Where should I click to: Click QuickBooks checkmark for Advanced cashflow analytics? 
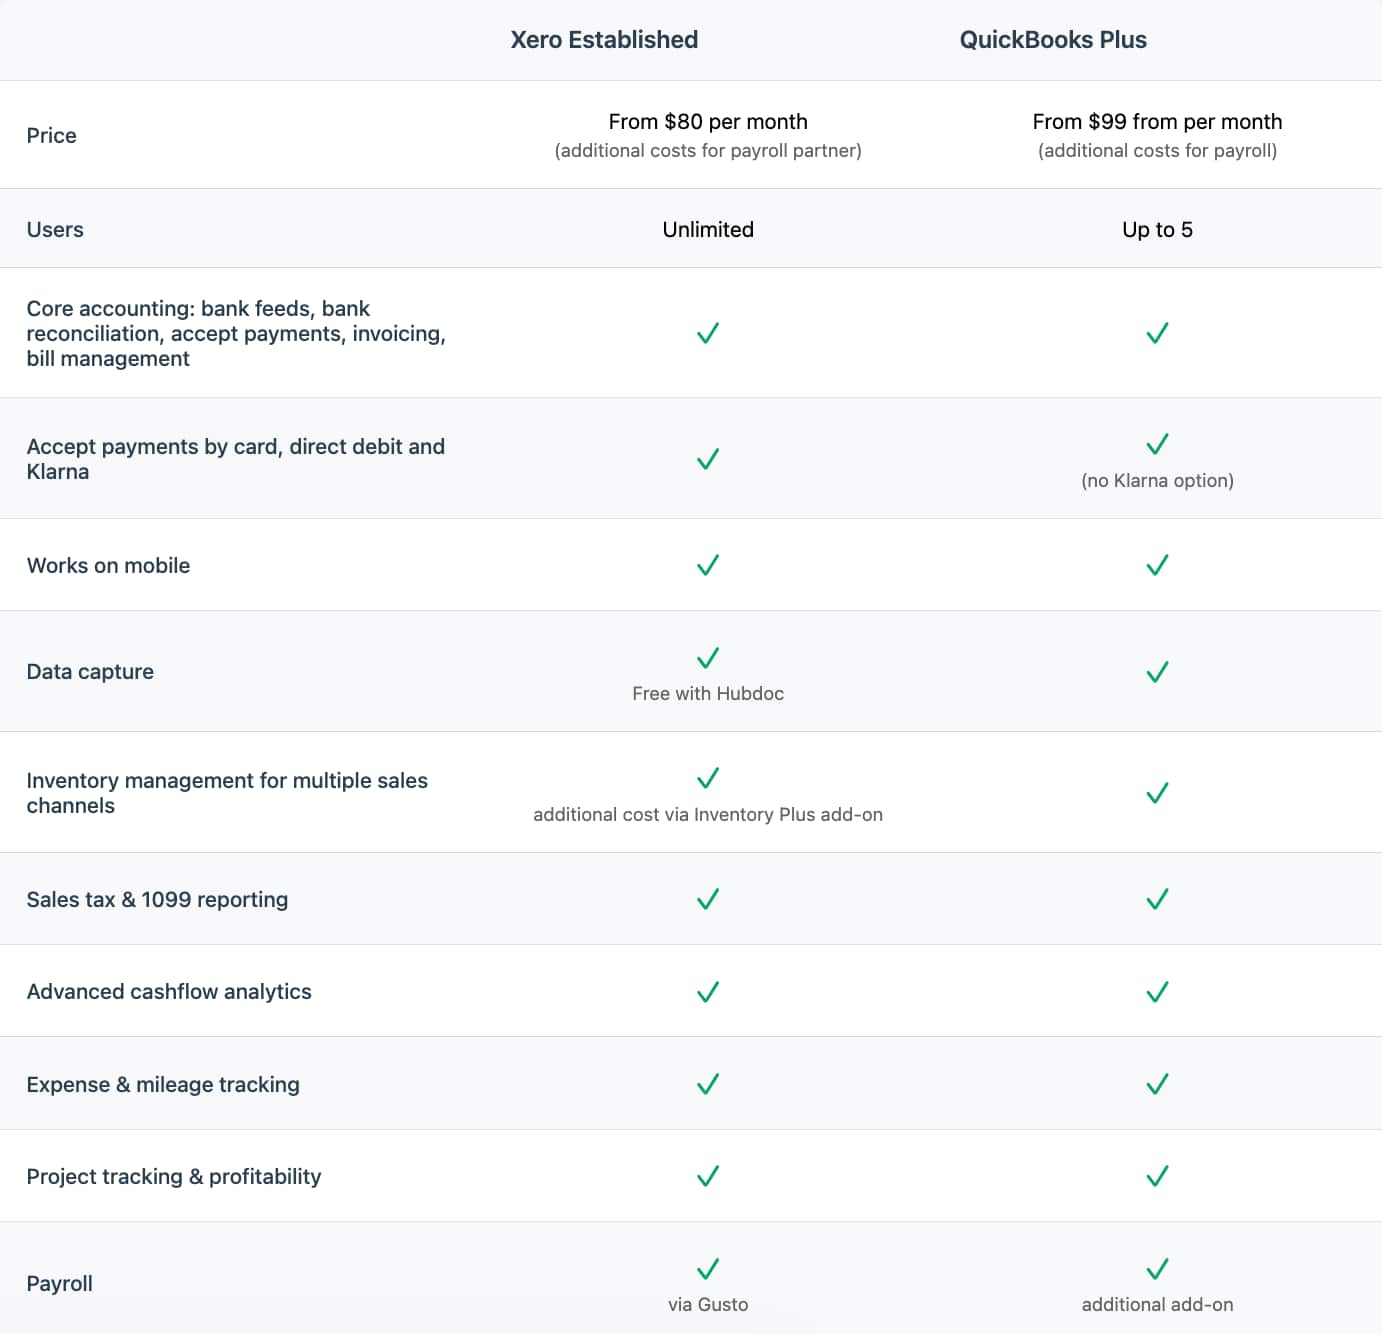(1157, 992)
